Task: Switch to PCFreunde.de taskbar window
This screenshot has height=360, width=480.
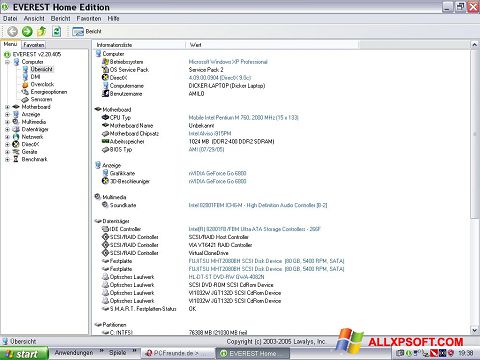Action: 178,353
